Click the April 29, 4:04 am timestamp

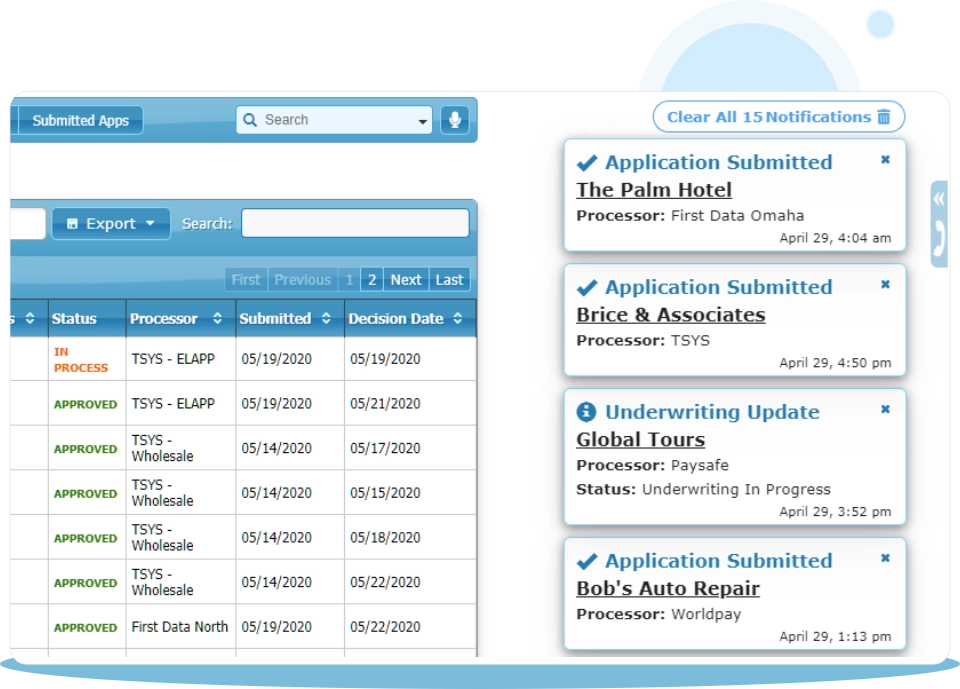(x=835, y=238)
